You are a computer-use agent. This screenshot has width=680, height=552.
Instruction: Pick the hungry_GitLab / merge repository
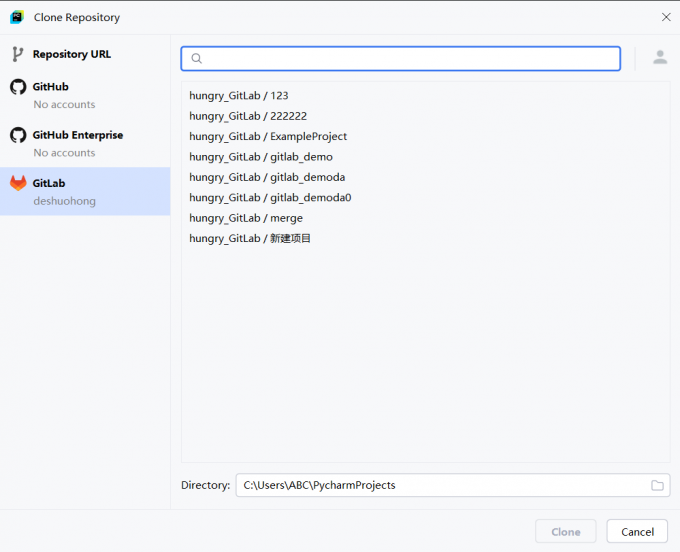(x=246, y=218)
